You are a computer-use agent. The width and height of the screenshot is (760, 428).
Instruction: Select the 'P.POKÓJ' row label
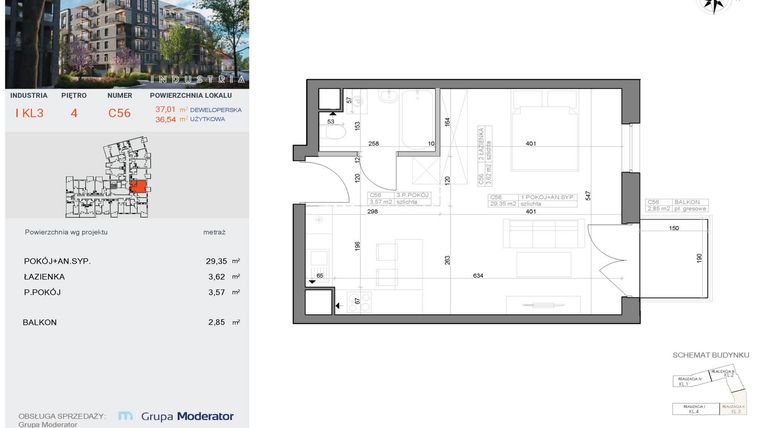[42, 292]
